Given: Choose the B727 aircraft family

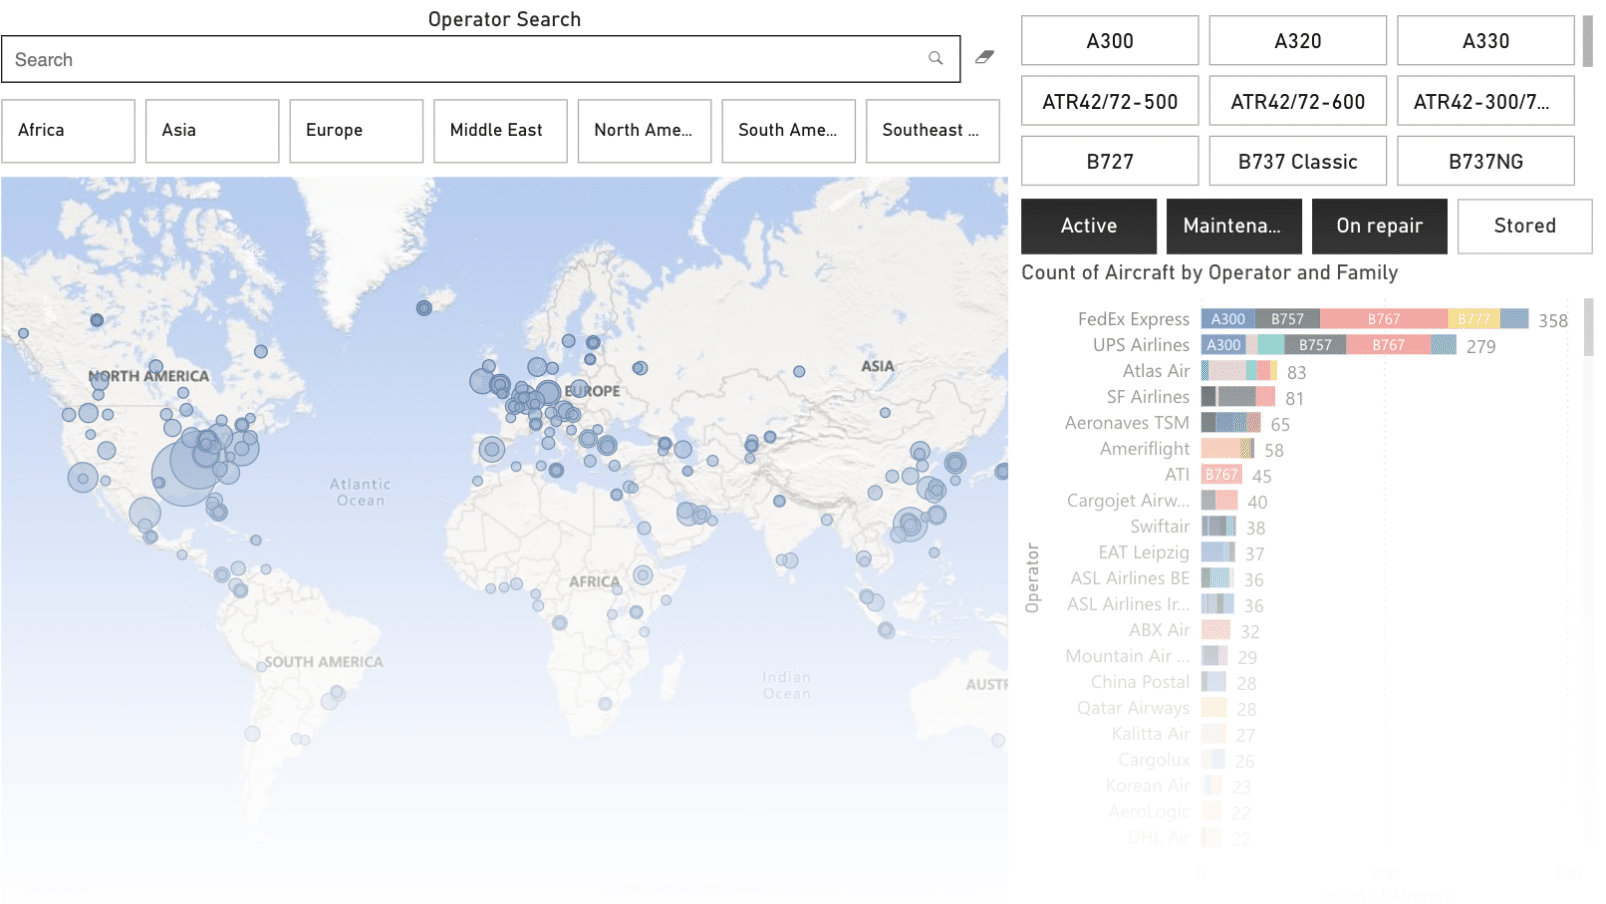Looking at the screenshot, I should click(1109, 162).
